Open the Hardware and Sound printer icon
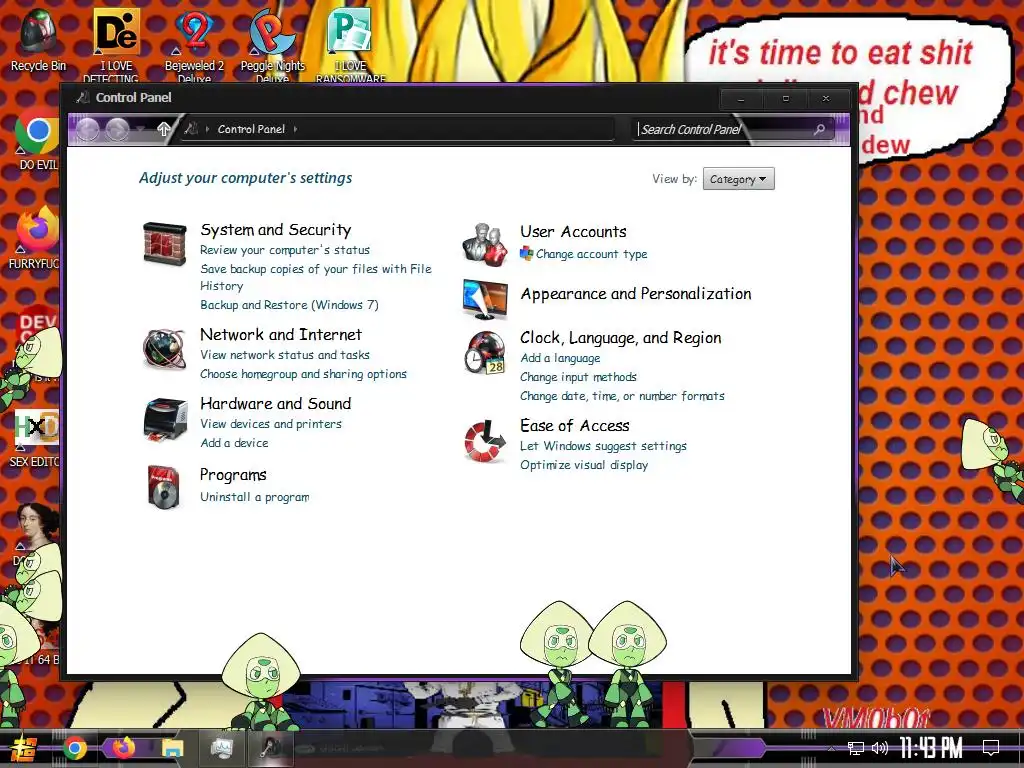 coord(165,419)
